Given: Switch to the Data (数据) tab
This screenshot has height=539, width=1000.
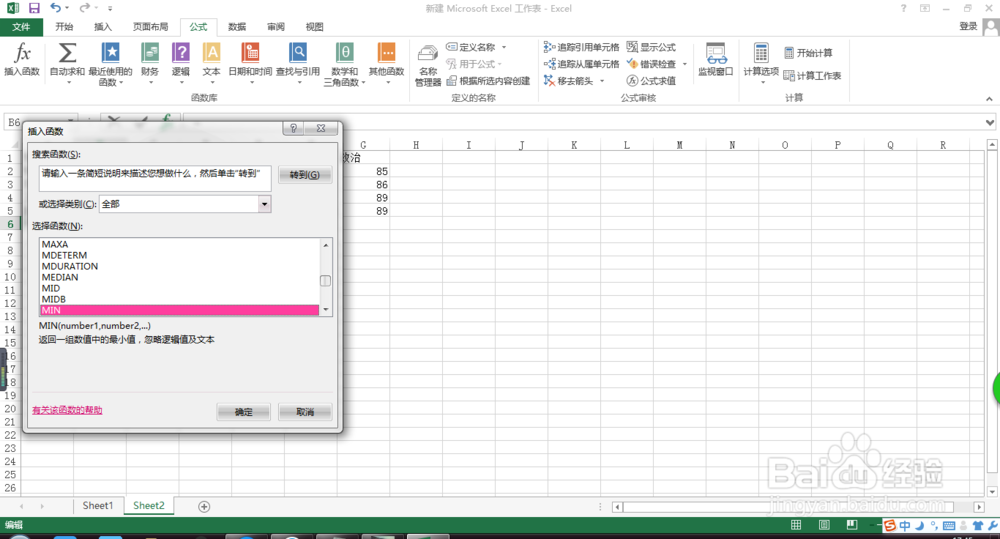Looking at the screenshot, I should point(237,27).
